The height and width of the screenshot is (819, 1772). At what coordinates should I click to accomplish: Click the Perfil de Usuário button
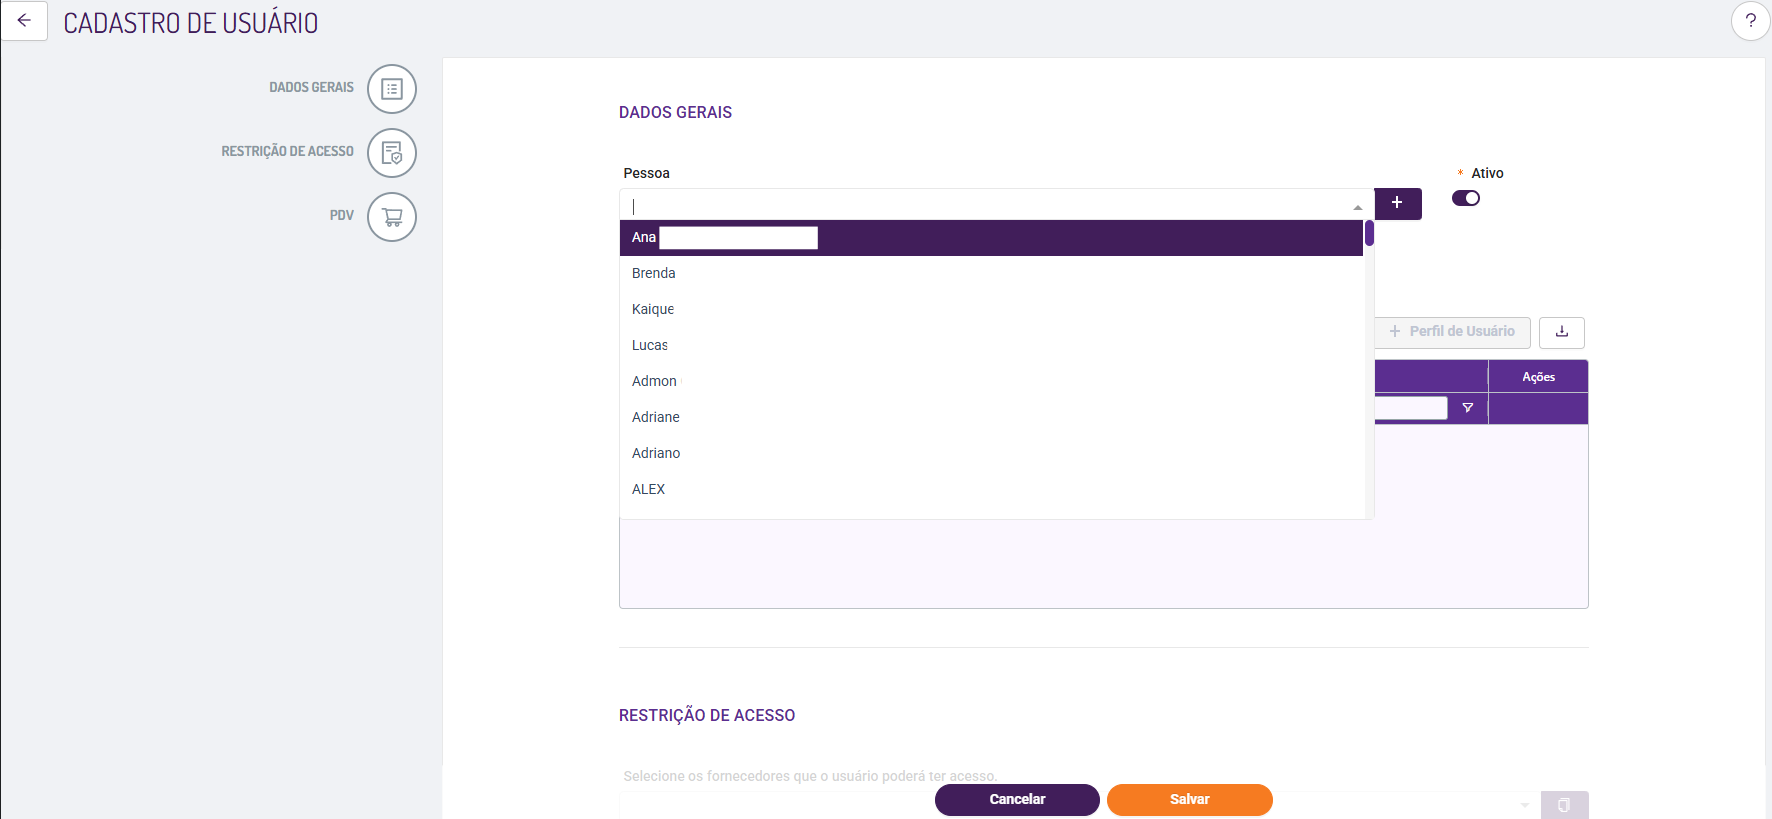(x=1452, y=332)
